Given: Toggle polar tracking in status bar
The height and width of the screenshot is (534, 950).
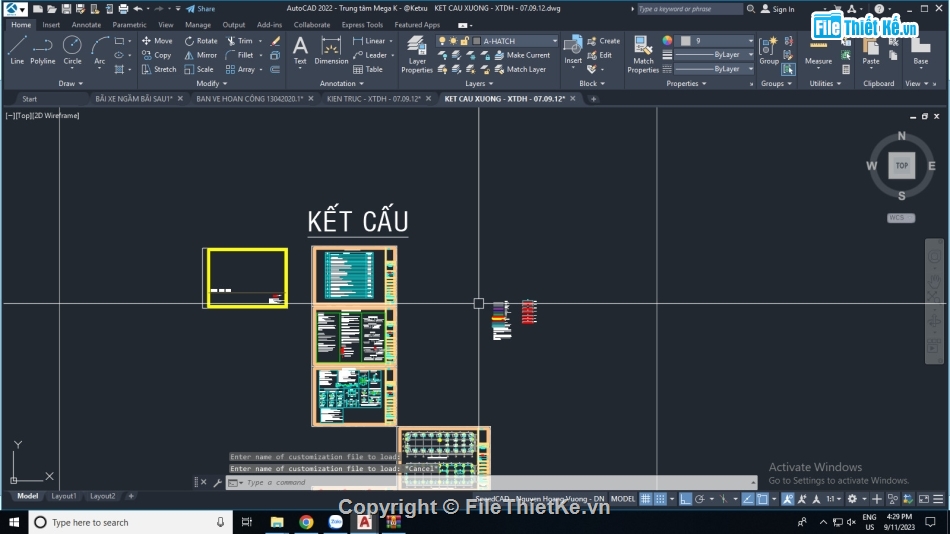Looking at the screenshot, I should tap(700, 499).
